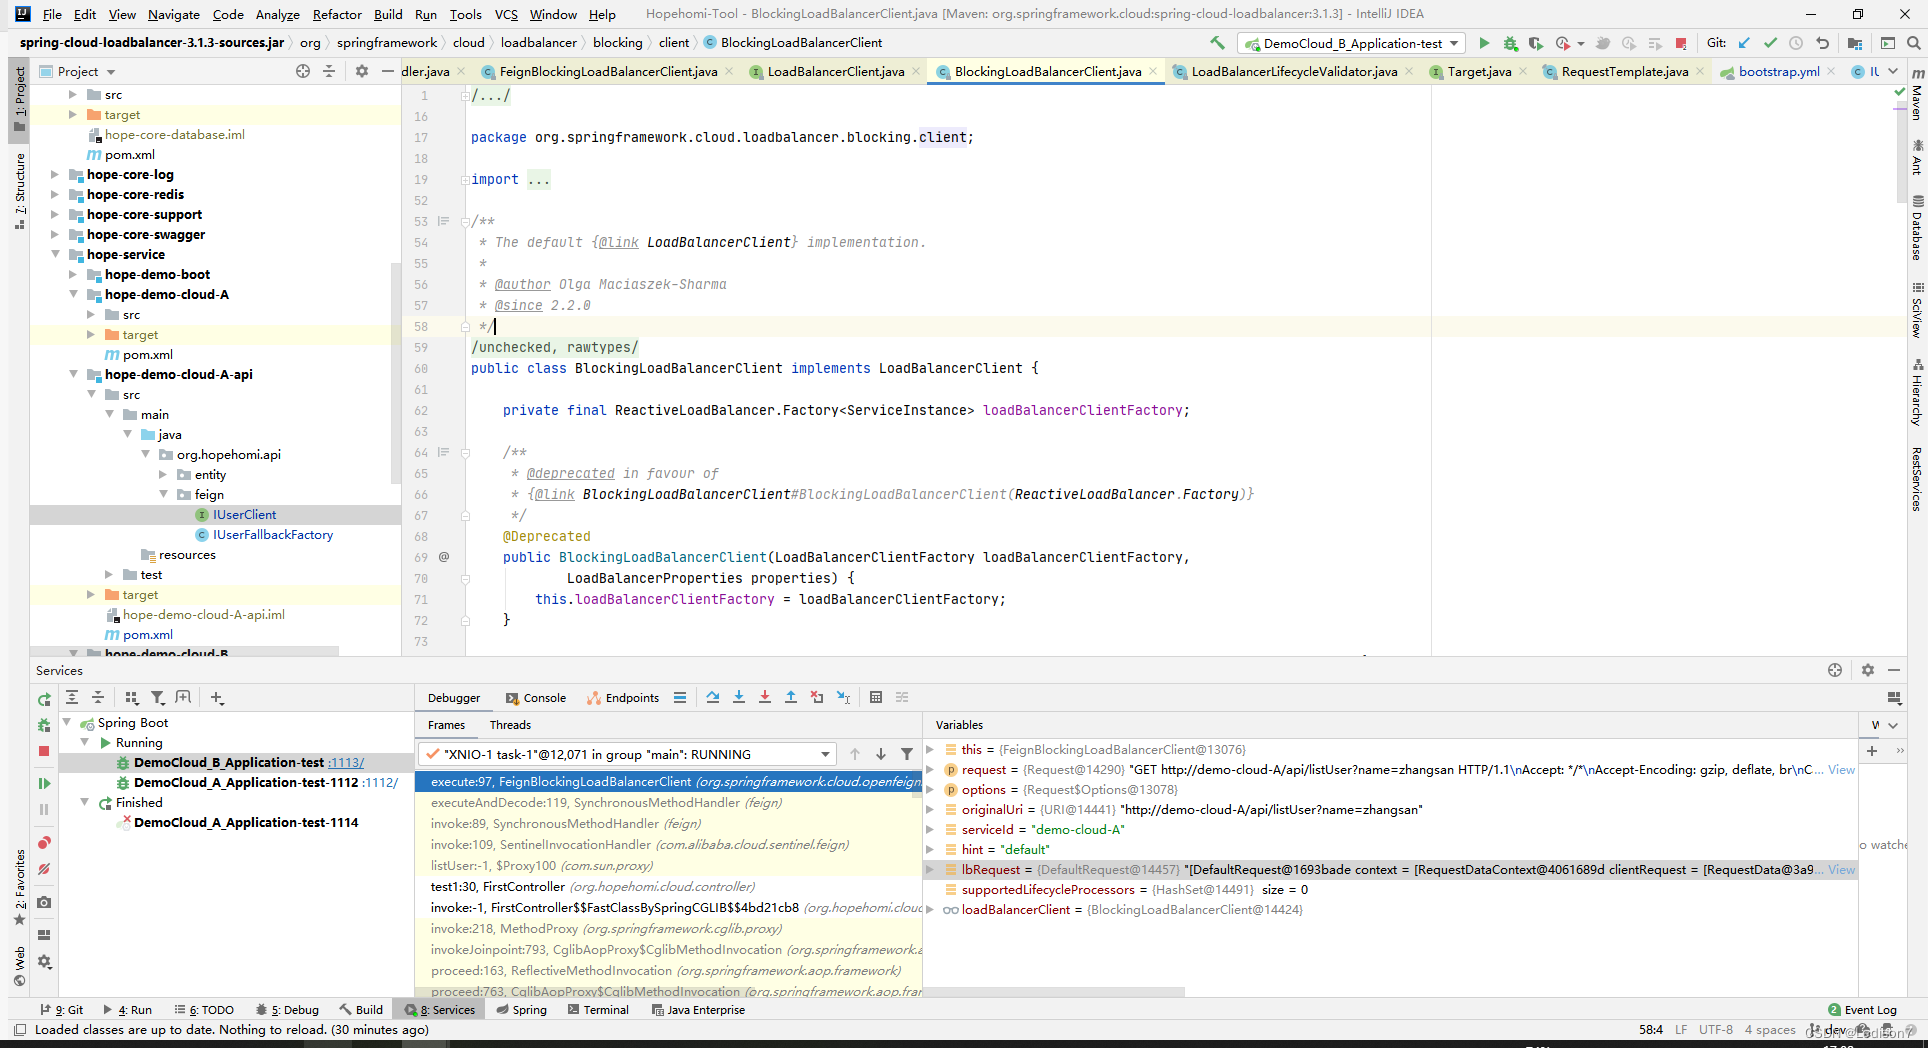View breakpoints red circles icon

coord(44,843)
